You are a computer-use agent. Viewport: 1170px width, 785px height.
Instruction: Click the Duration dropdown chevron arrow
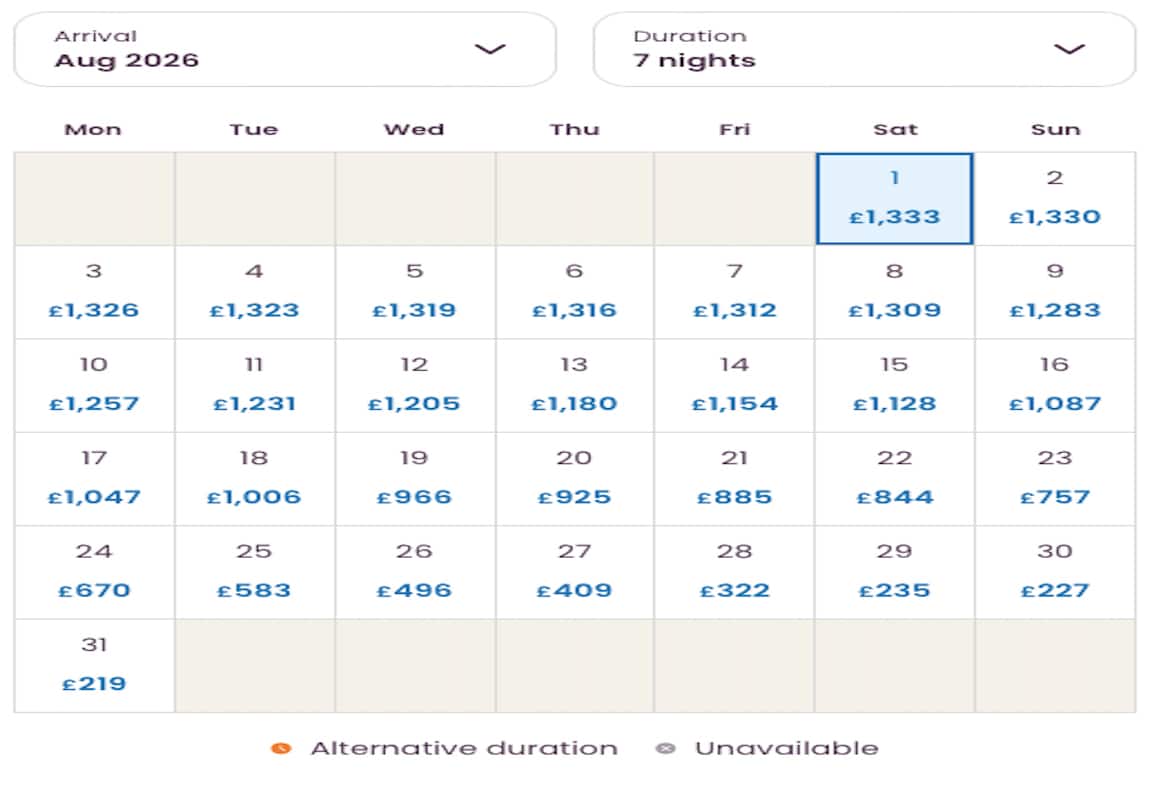click(x=1069, y=49)
